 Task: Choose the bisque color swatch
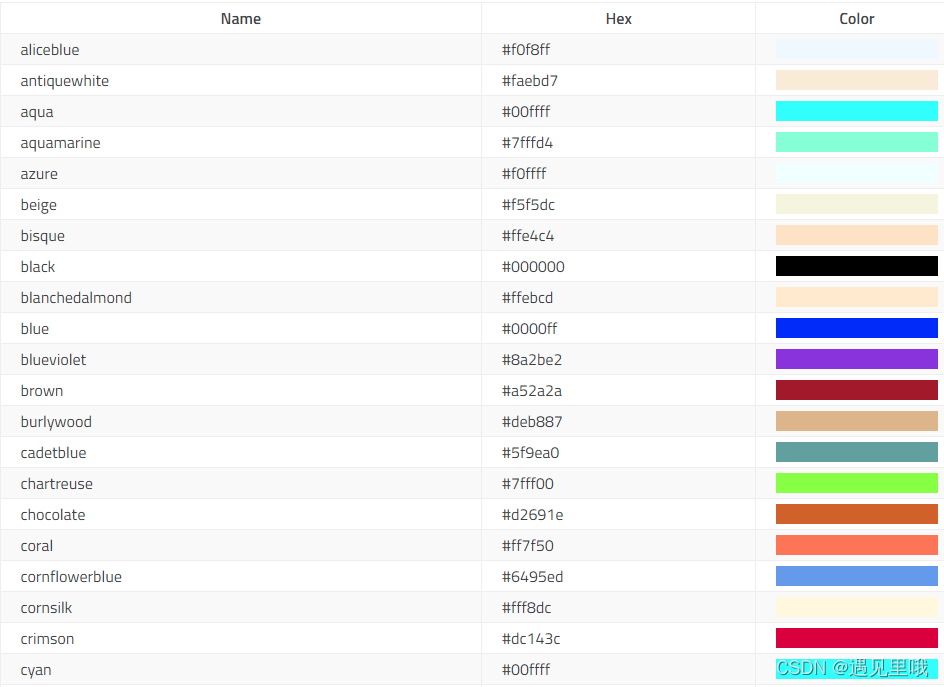tap(857, 235)
